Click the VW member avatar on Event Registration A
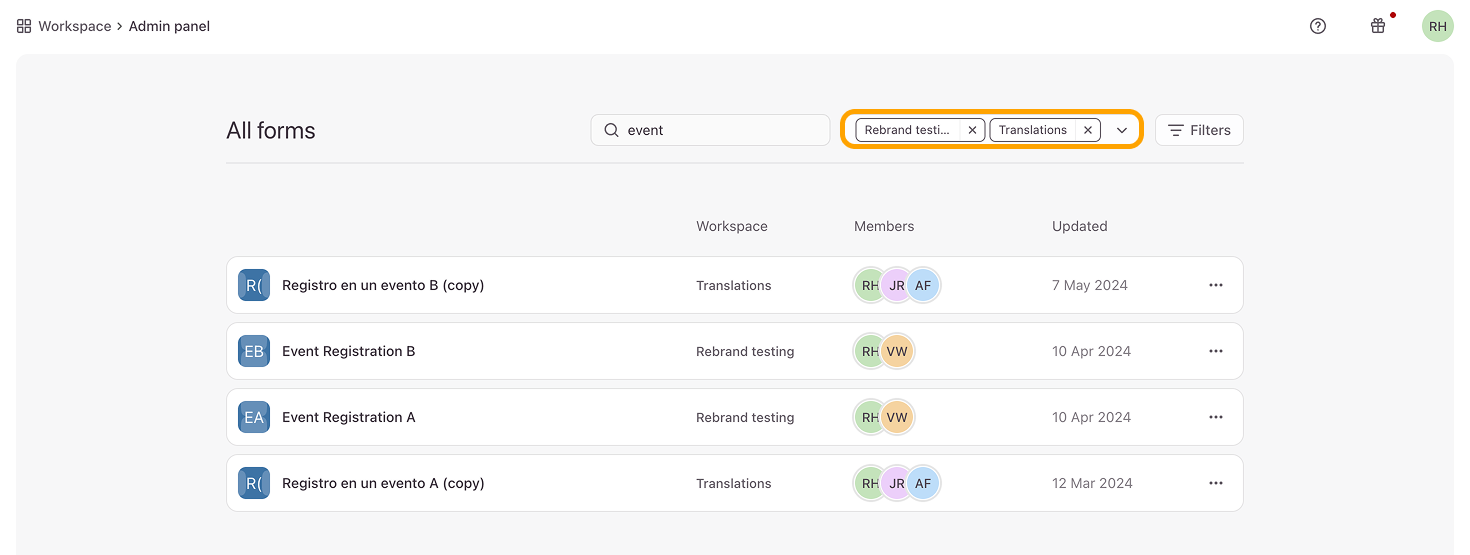Image resolution: width=1470 pixels, height=555 pixels. pos(897,417)
